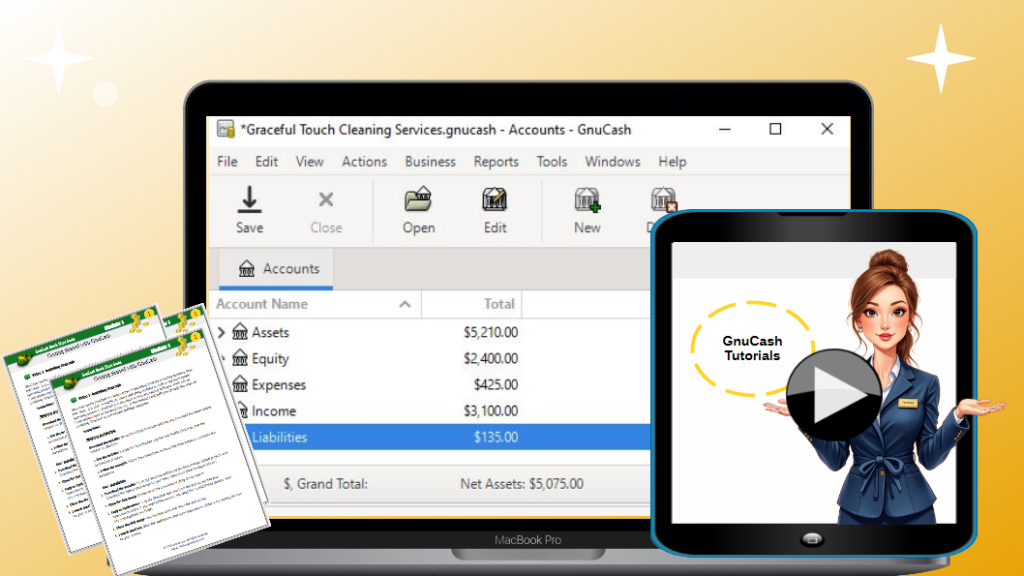Open the File menu
This screenshot has width=1024, height=576.
coord(227,161)
